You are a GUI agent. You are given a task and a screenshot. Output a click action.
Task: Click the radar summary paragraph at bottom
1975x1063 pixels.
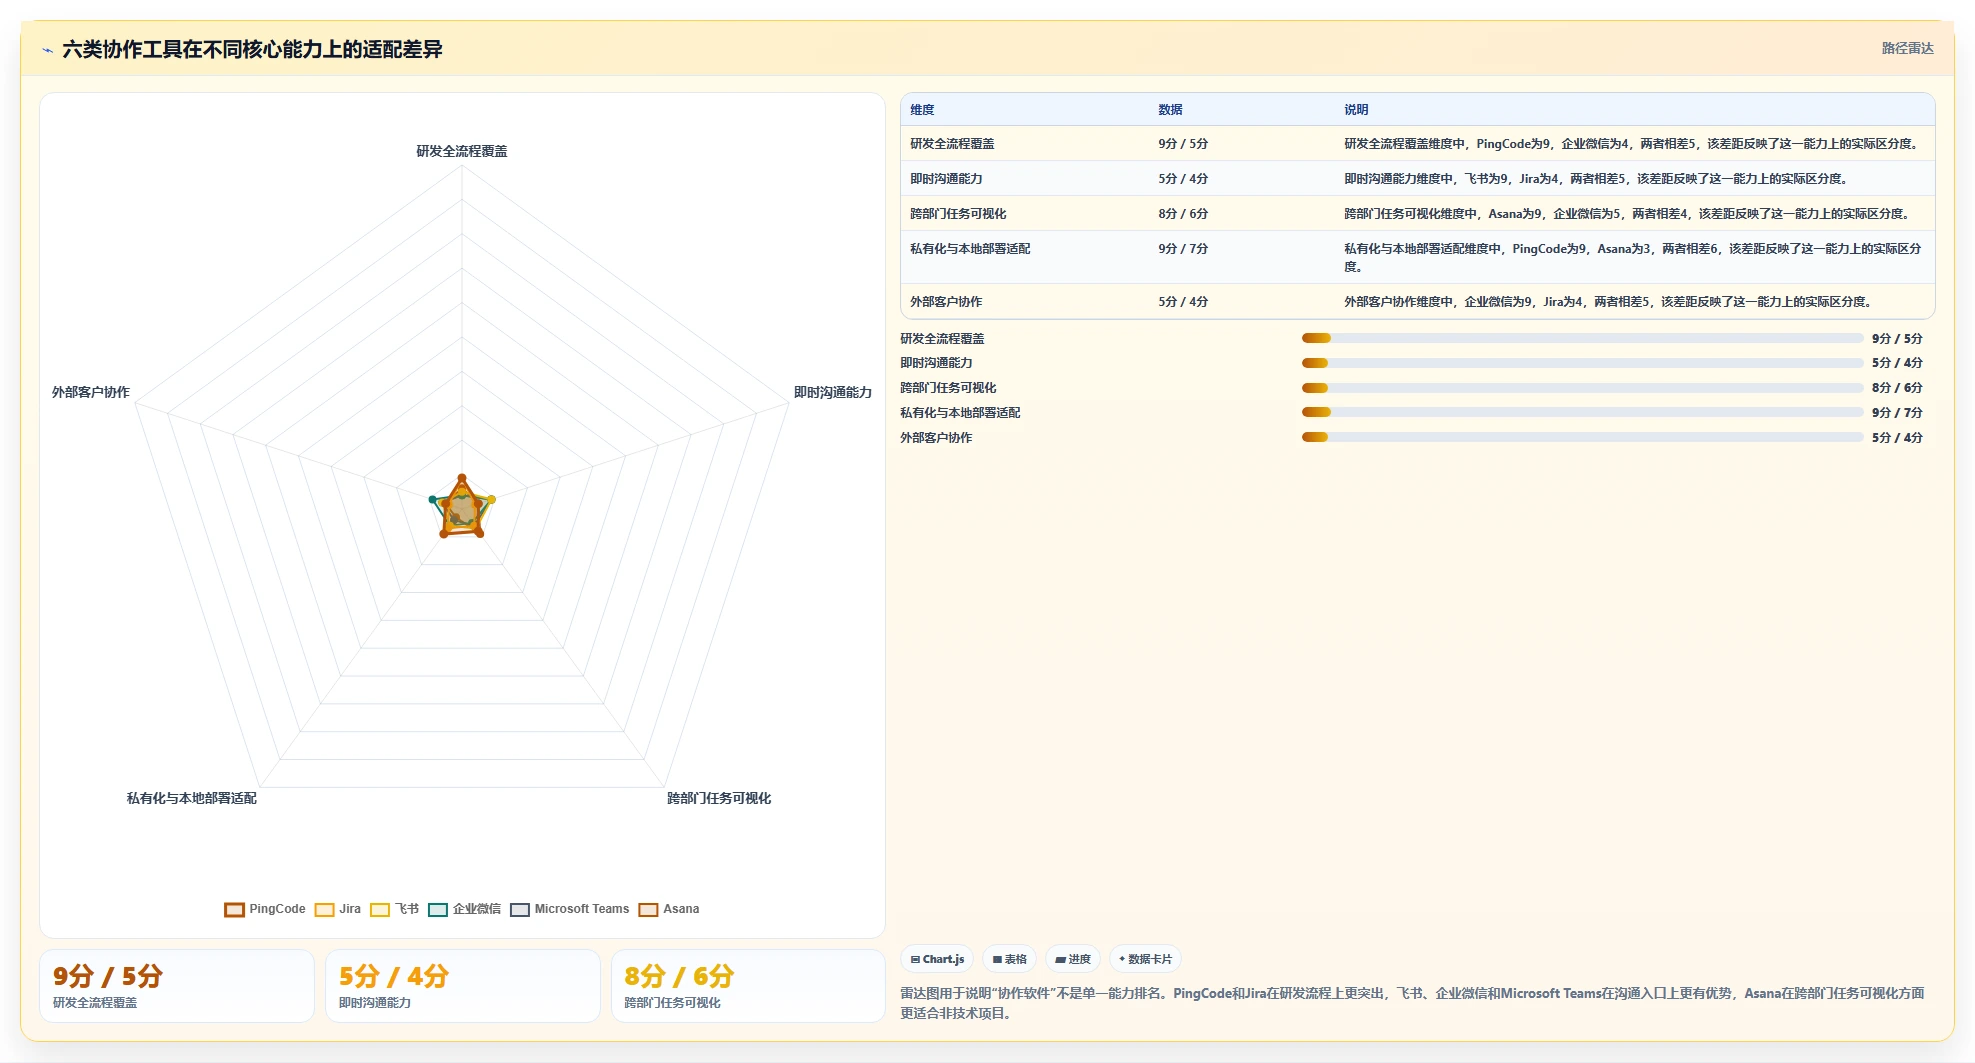tap(1412, 1003)
